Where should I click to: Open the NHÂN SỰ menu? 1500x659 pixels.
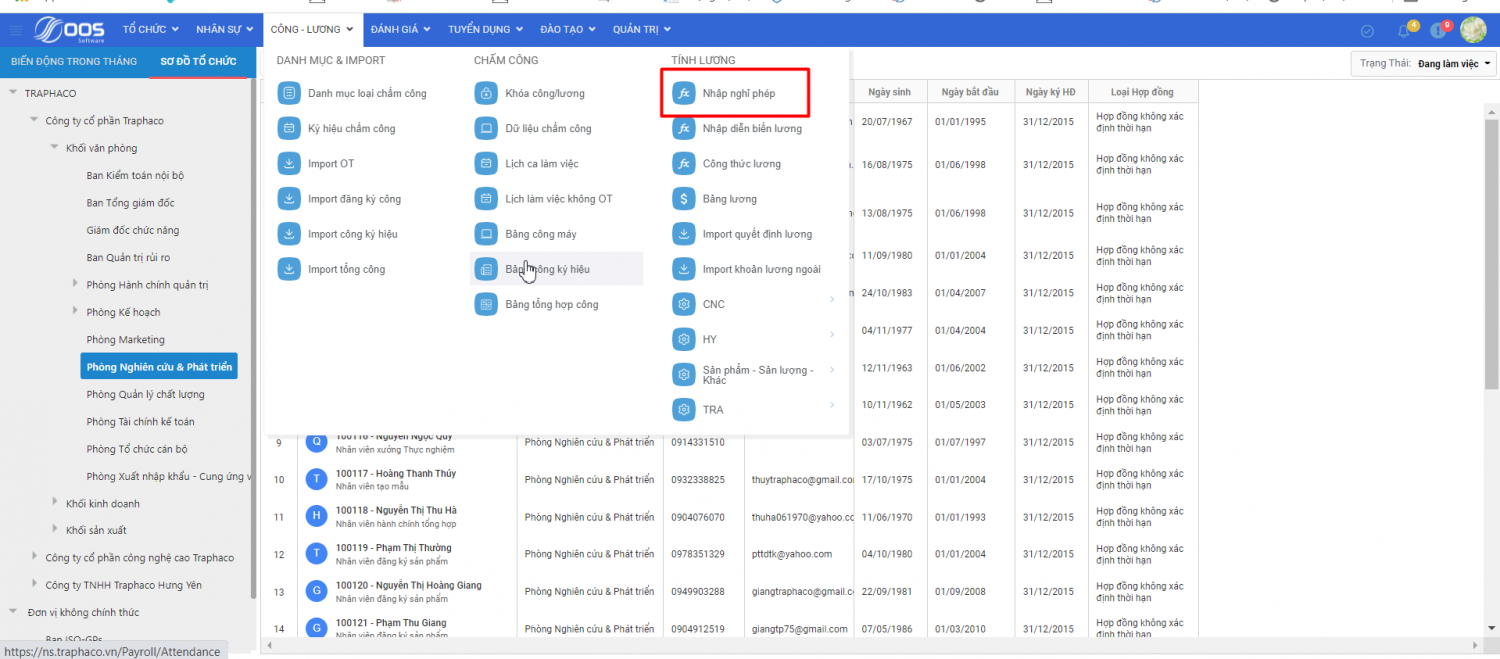[225, 29]
